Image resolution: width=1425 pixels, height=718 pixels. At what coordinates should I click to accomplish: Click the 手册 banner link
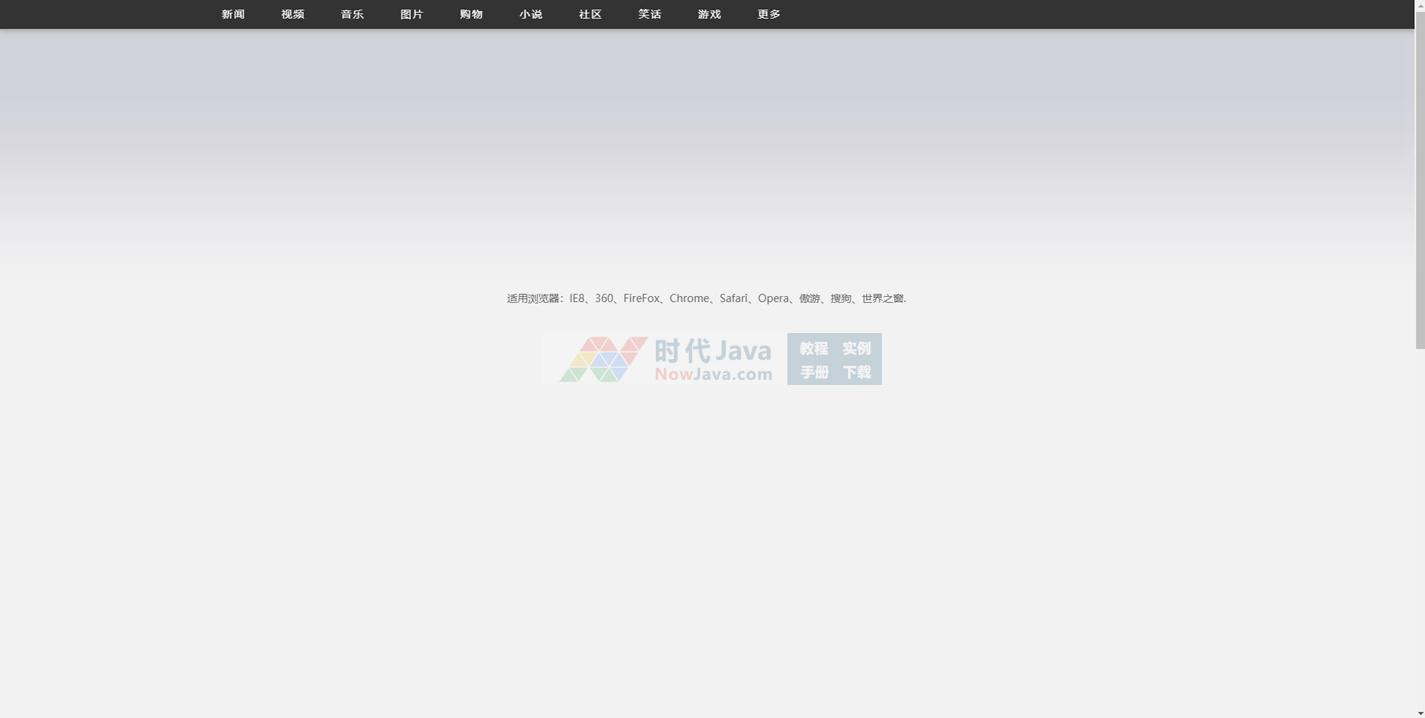point(813,372)
